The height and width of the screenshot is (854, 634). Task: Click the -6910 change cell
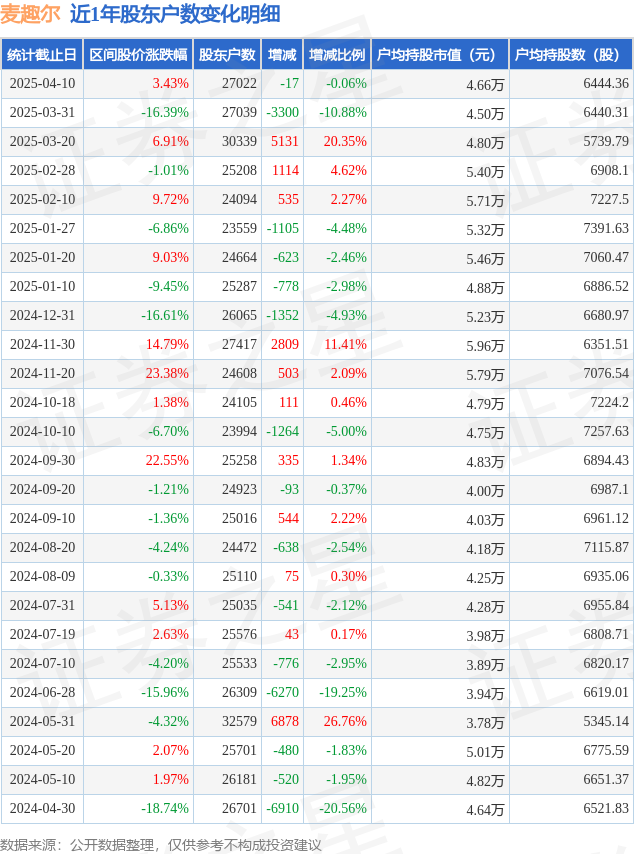283,808
